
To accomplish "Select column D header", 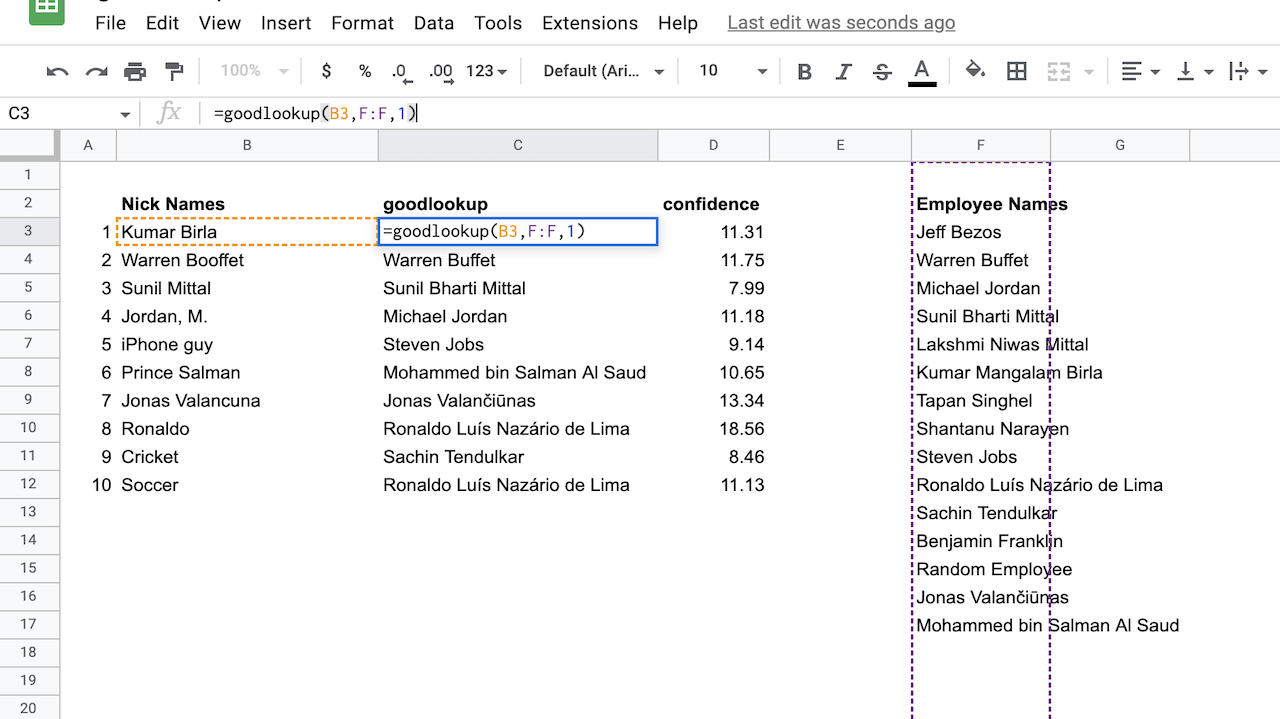I will [x=714, y=145].
